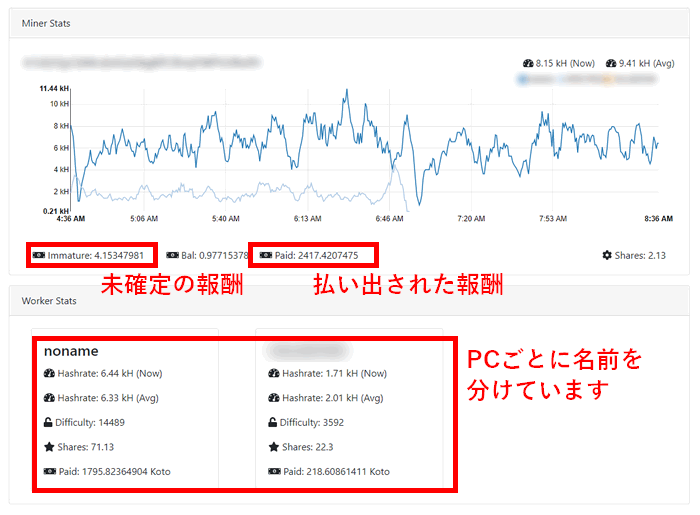Click the lock icon beside Difficulty: 14489
The height and width of the screenshot is (515, 700).
(48, 422)
